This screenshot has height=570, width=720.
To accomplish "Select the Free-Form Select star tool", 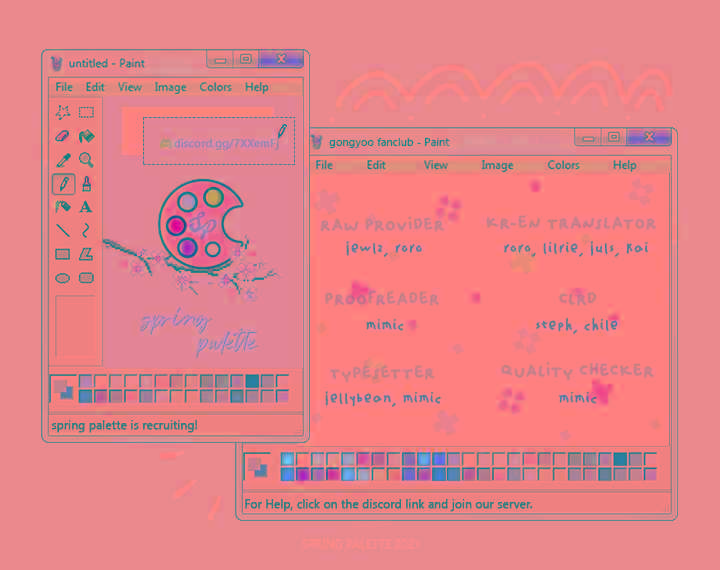I will tap(62, 113).
